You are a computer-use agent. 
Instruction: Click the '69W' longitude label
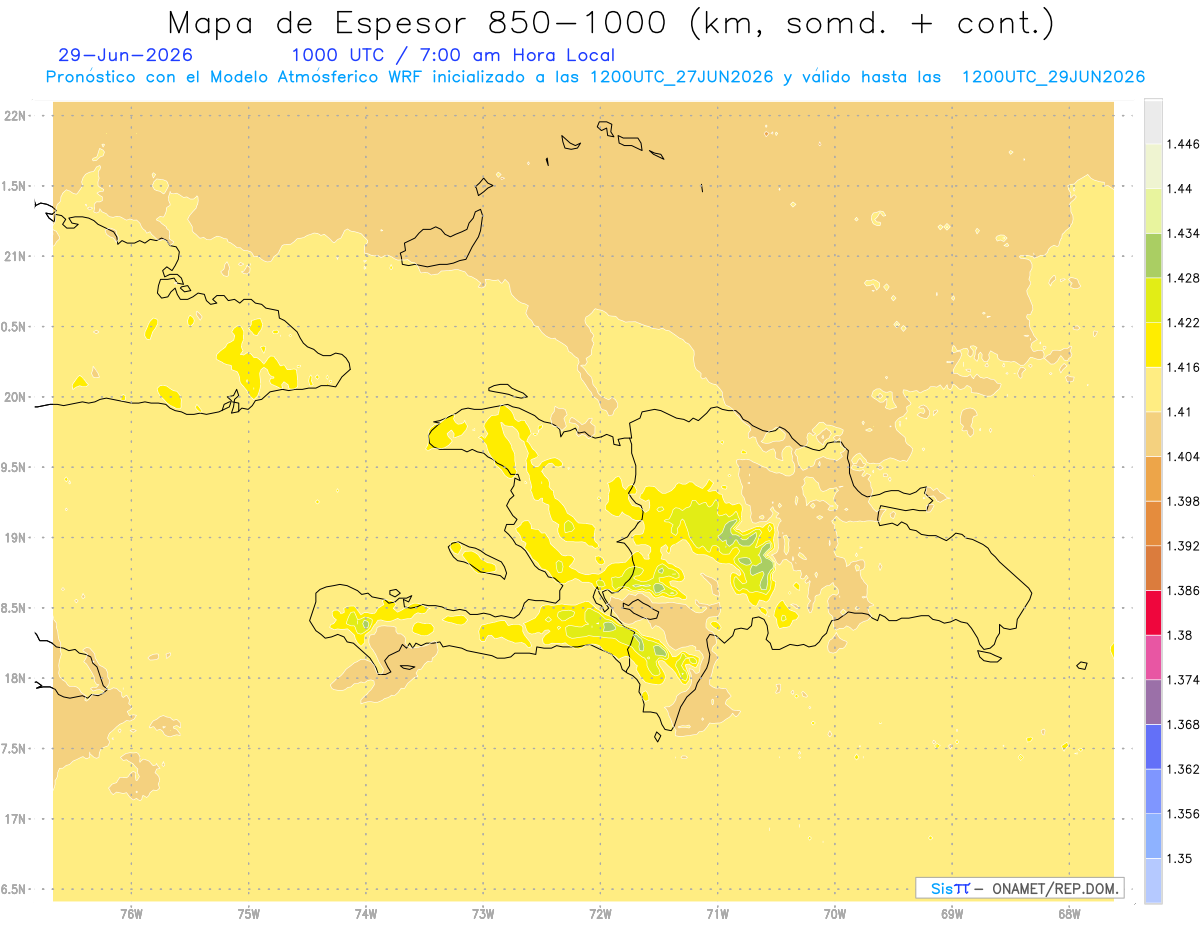click(952, 914)
